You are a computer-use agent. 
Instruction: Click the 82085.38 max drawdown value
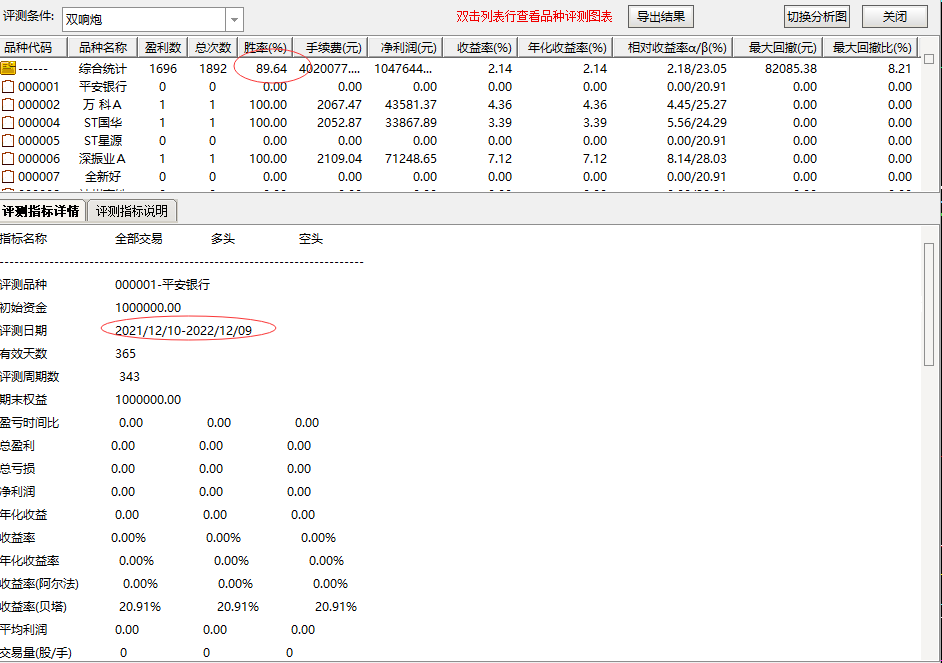click(791, 68)
